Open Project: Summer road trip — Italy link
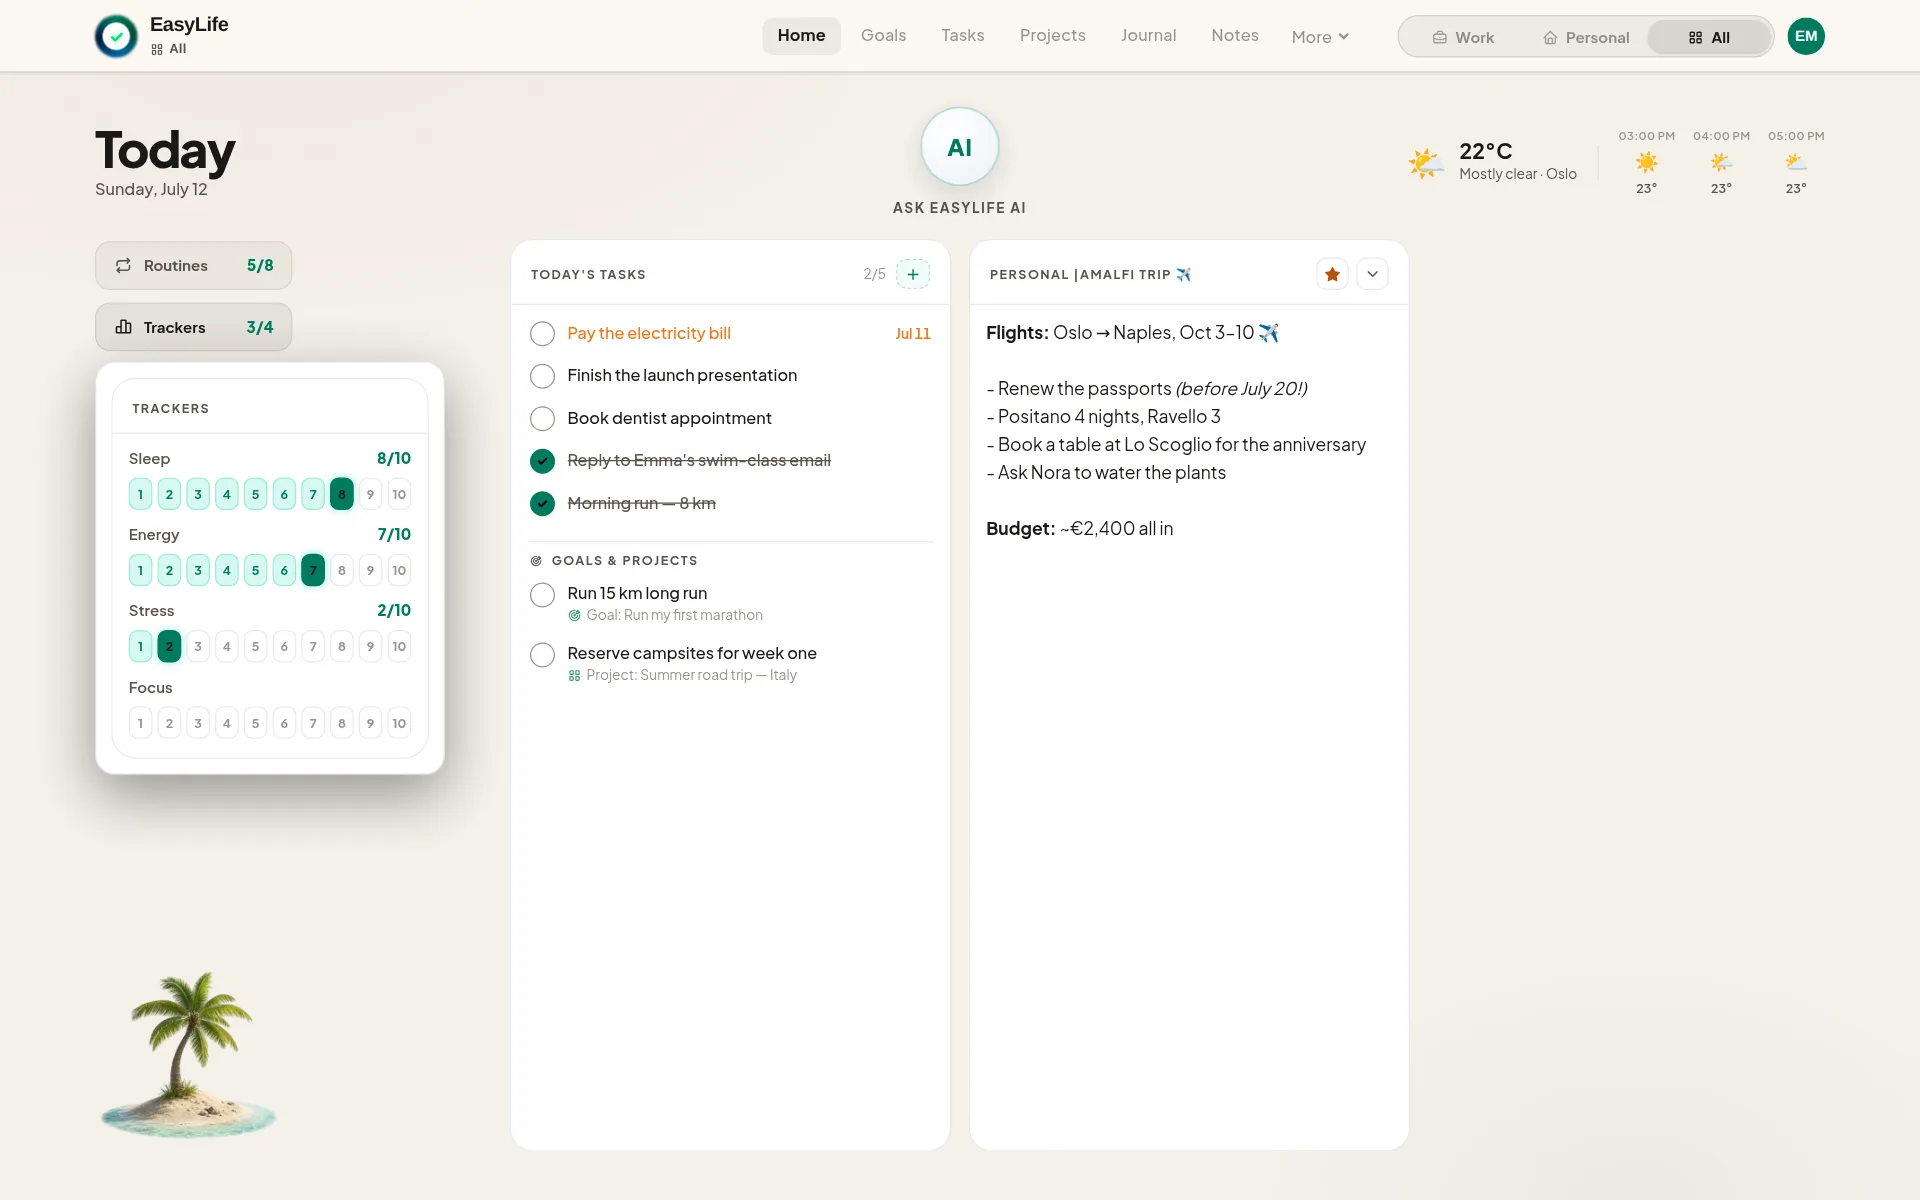This screenshot has height=1200, width=1920. [x=691, y=675]
